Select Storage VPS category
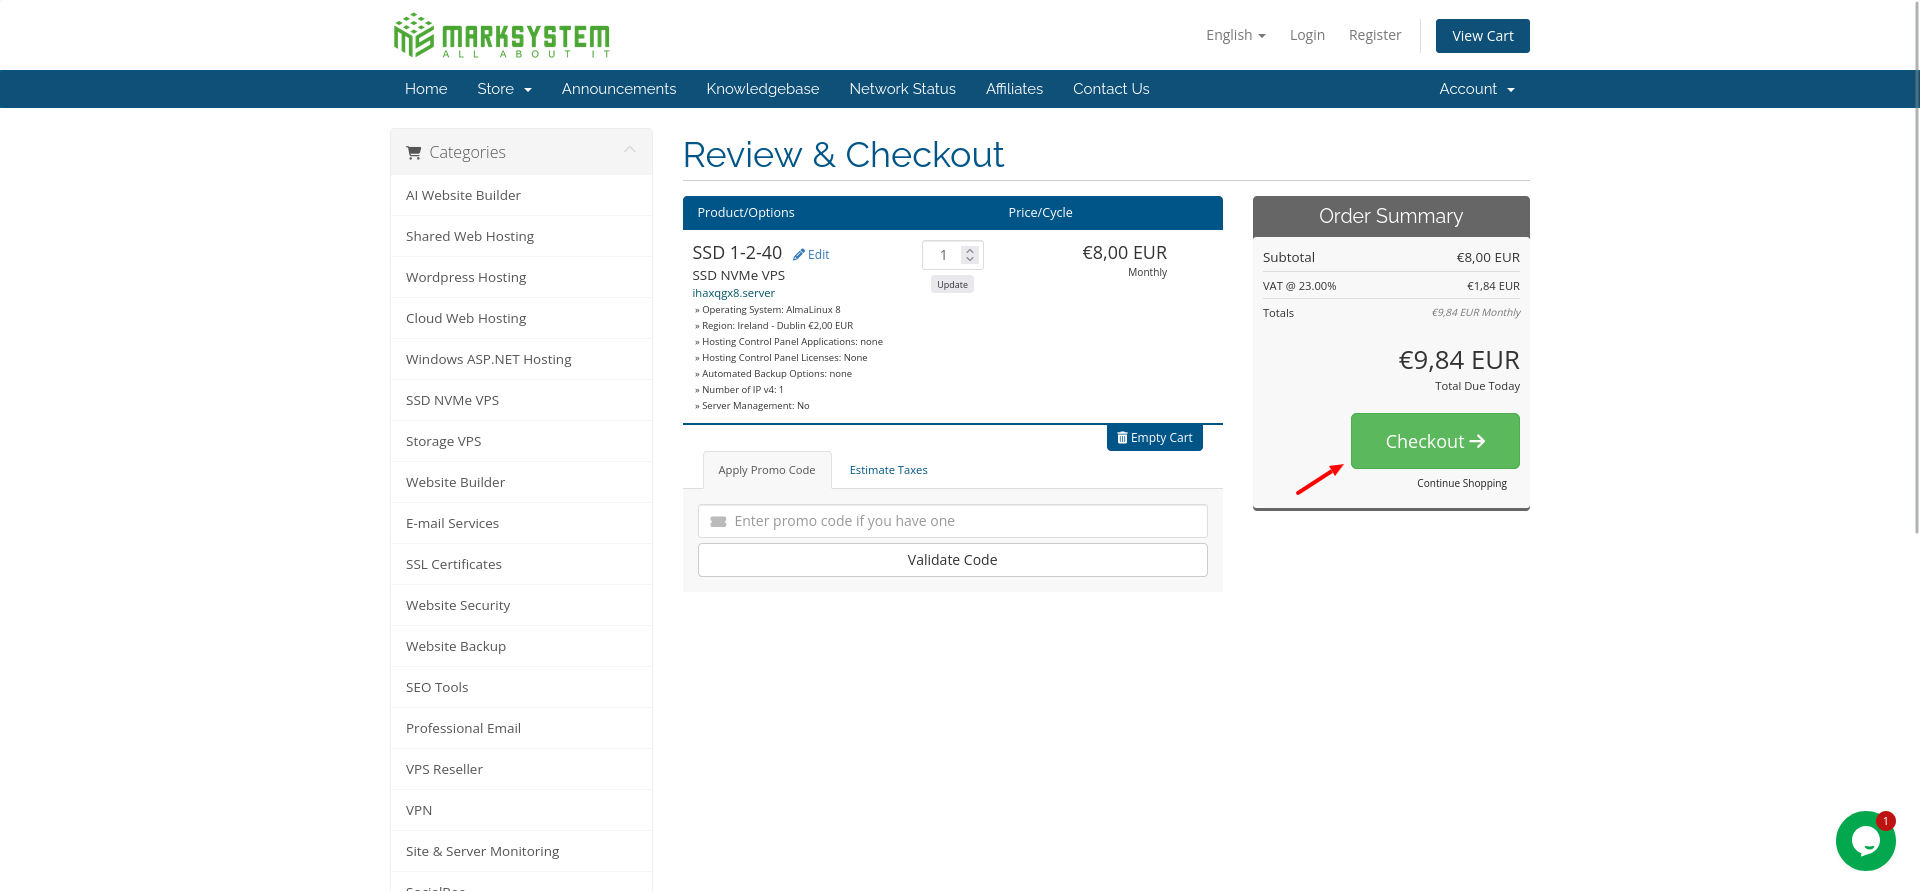Screen dimensions: 1920x891 [x=521, y=441]
